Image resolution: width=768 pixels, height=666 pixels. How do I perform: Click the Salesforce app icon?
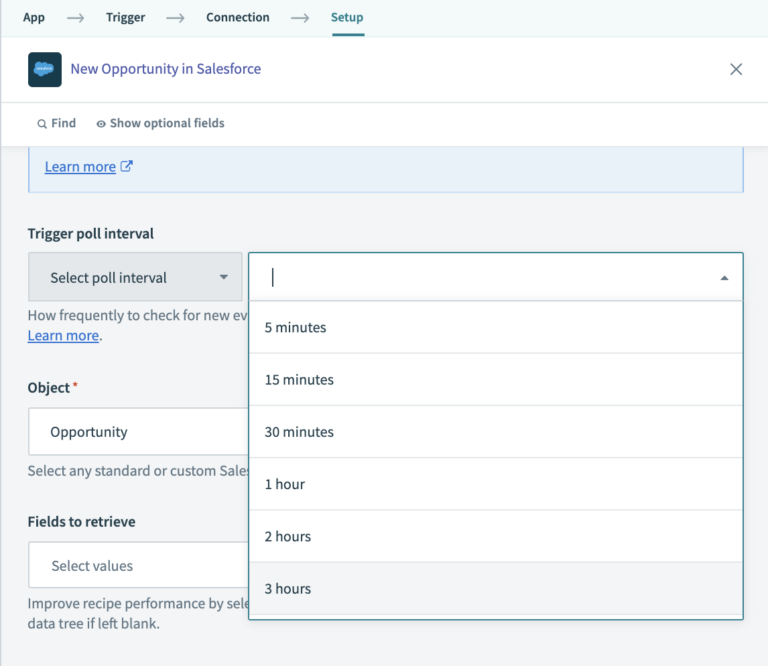click(x=45, y=70)
